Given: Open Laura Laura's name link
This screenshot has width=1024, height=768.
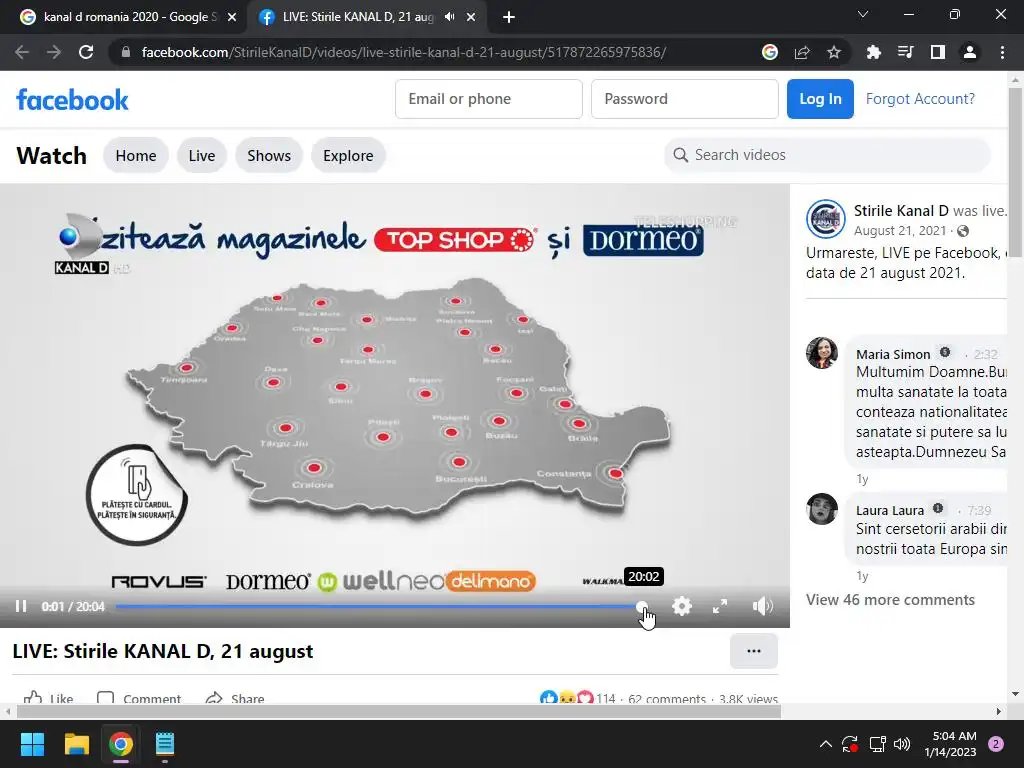Looking at the screenshot, I should (889, 510).
